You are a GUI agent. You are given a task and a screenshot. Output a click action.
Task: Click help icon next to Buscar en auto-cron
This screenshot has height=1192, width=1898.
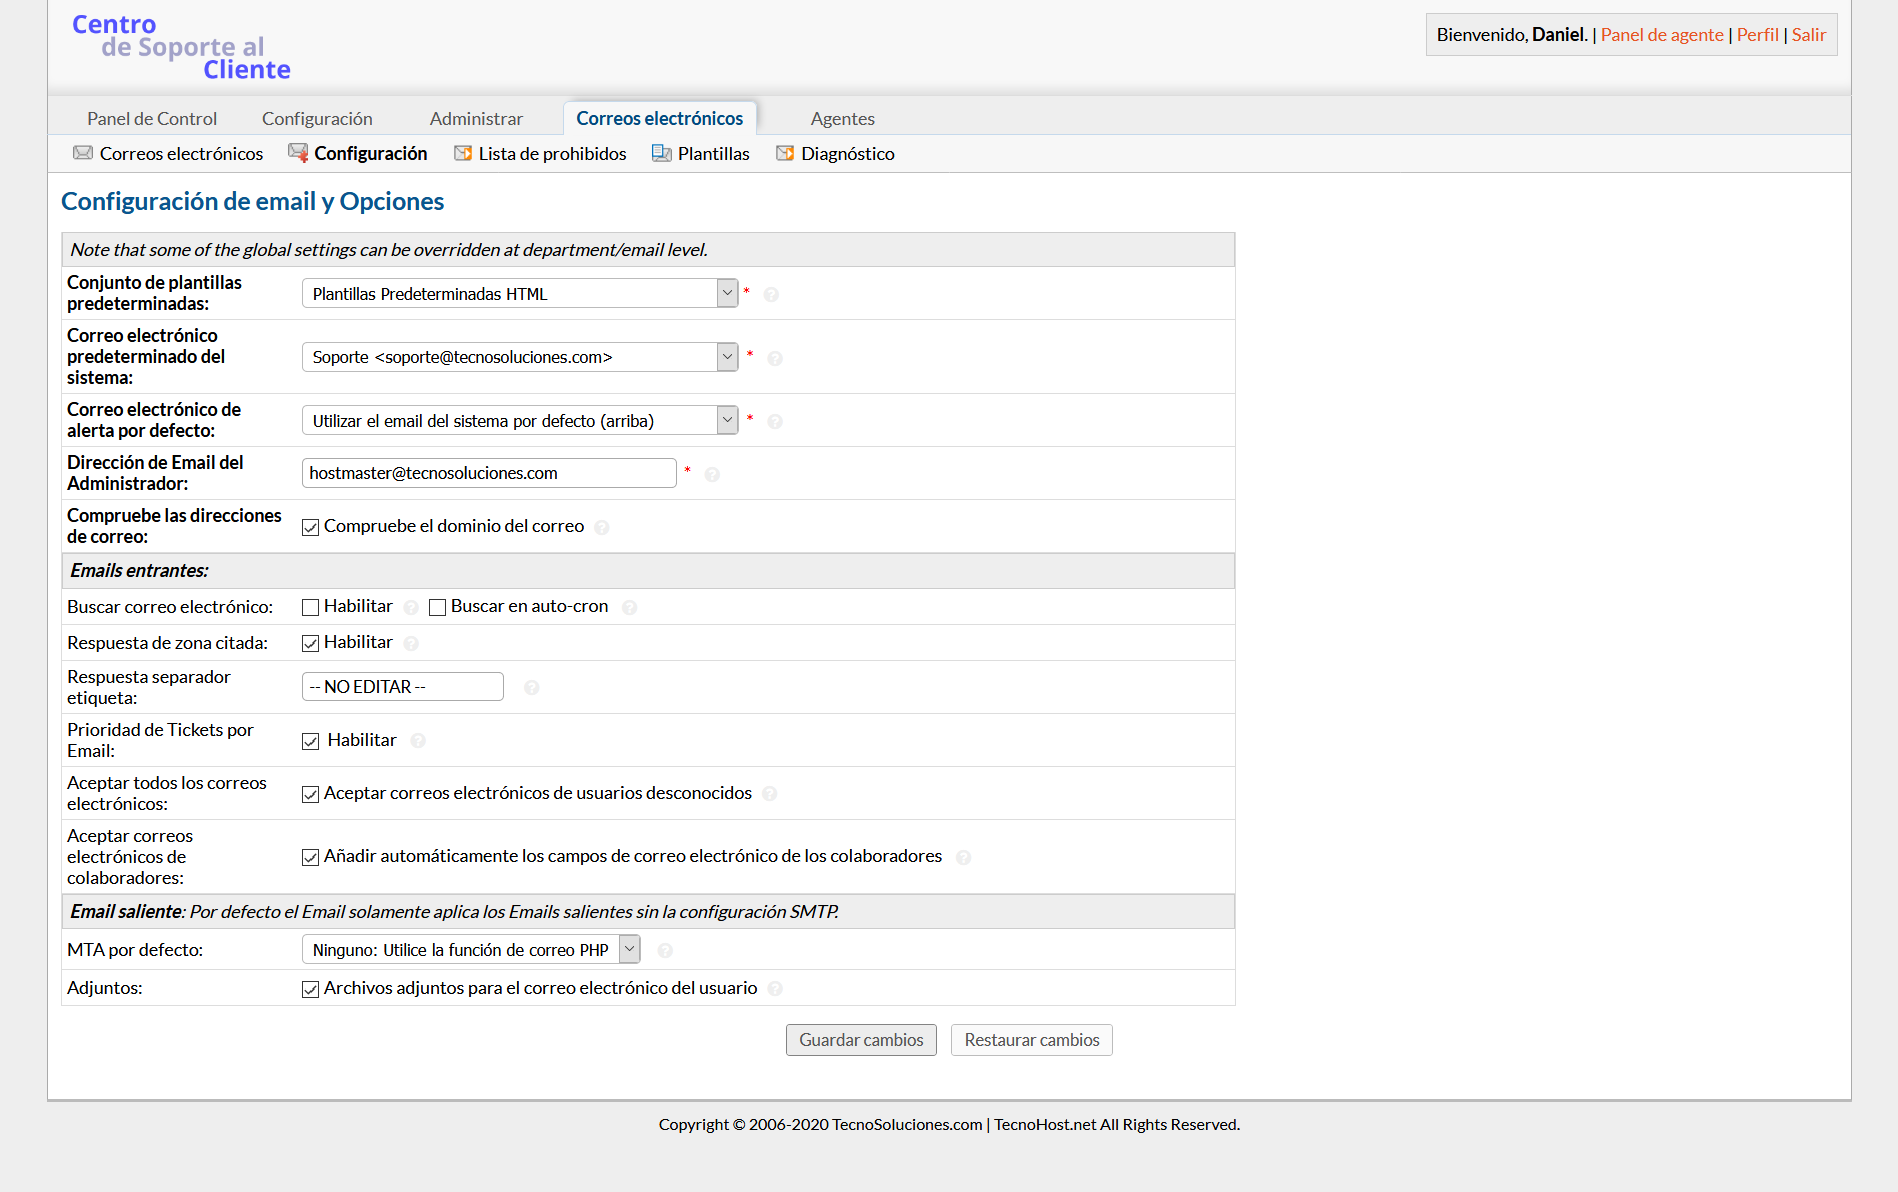pyautogui.click(x=629, y=607)
